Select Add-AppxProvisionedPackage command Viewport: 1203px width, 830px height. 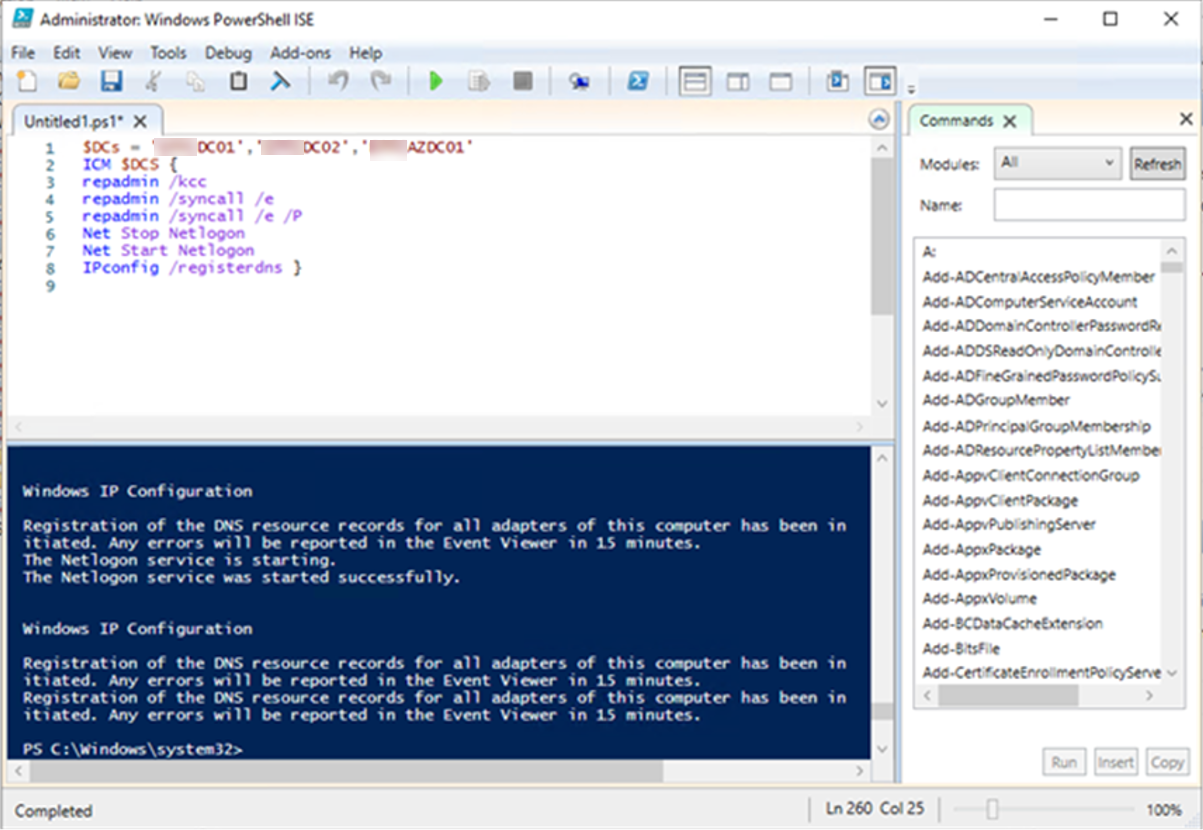[x=1019, y=574]
